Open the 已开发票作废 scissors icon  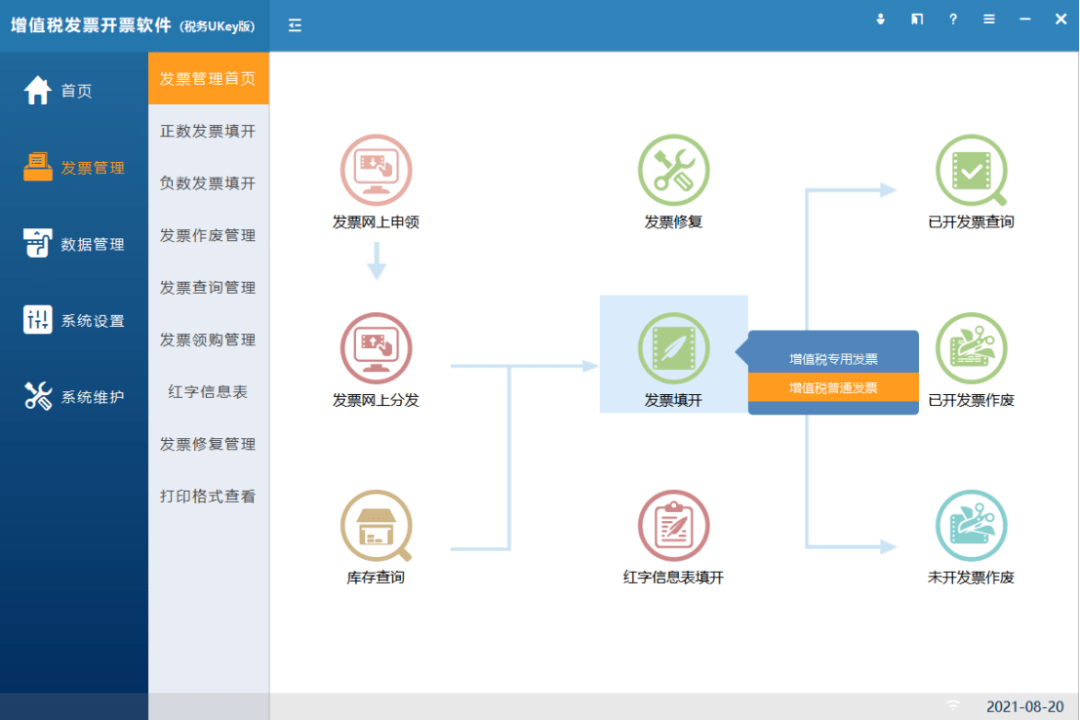pos(971,348)
